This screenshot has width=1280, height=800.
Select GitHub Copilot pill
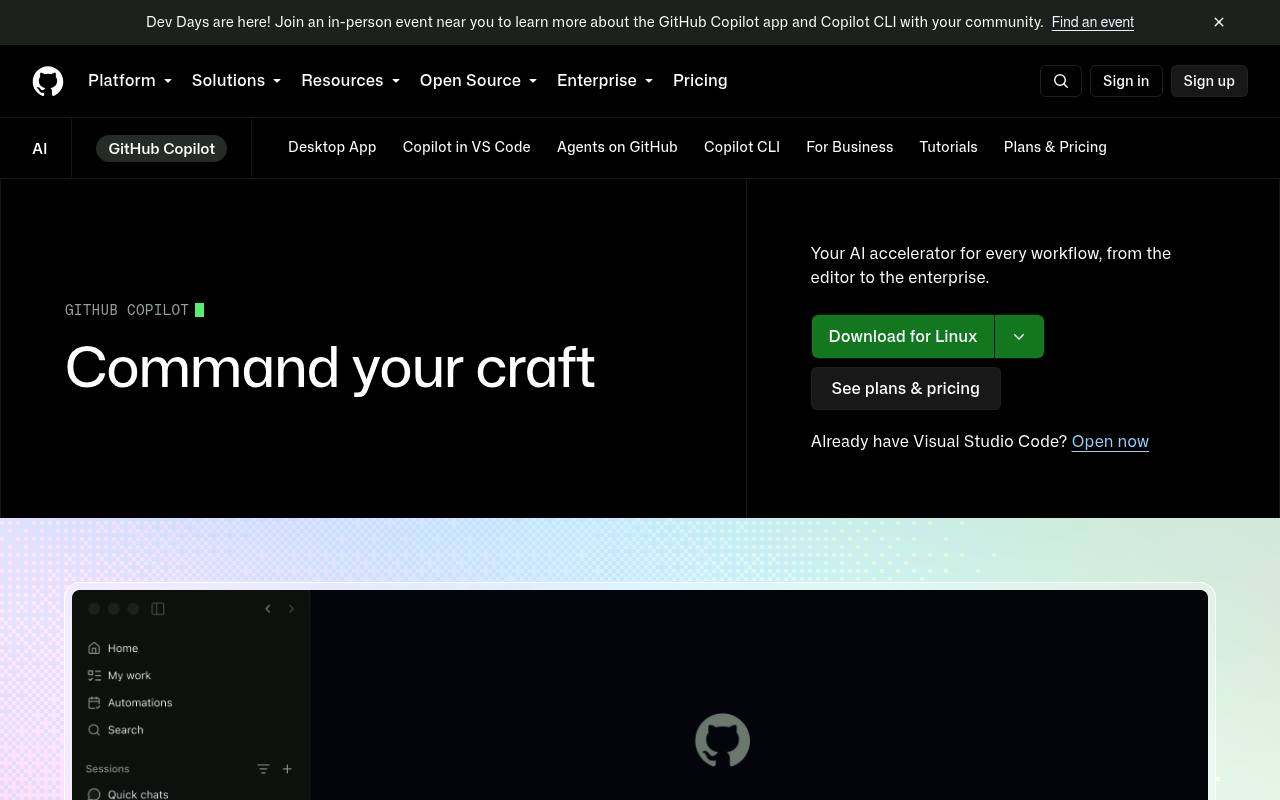[162, 148]
